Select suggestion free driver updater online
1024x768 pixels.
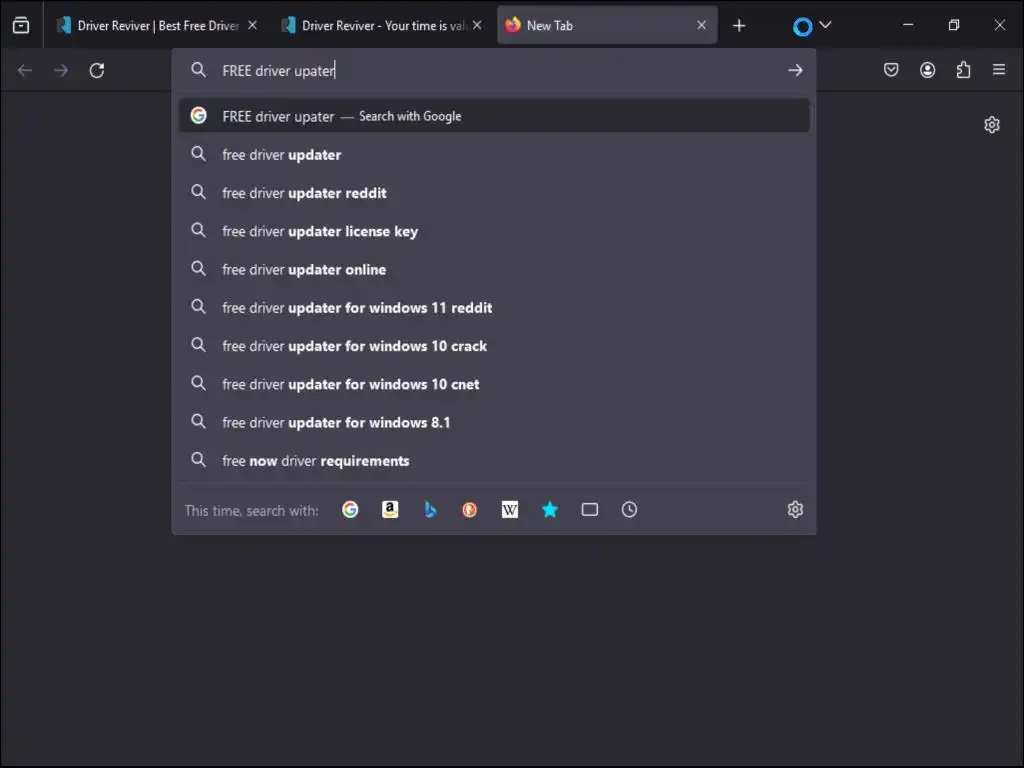click(x=494, y=270)
